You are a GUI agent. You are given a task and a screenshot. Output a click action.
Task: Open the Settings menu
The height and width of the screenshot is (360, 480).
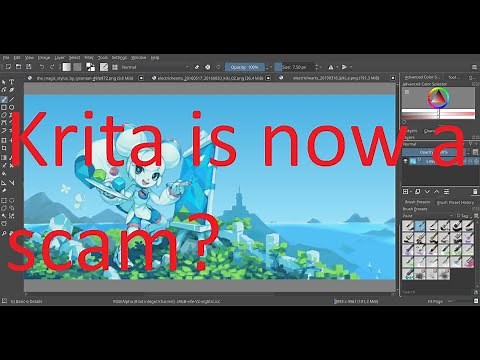tap(119, 58)
